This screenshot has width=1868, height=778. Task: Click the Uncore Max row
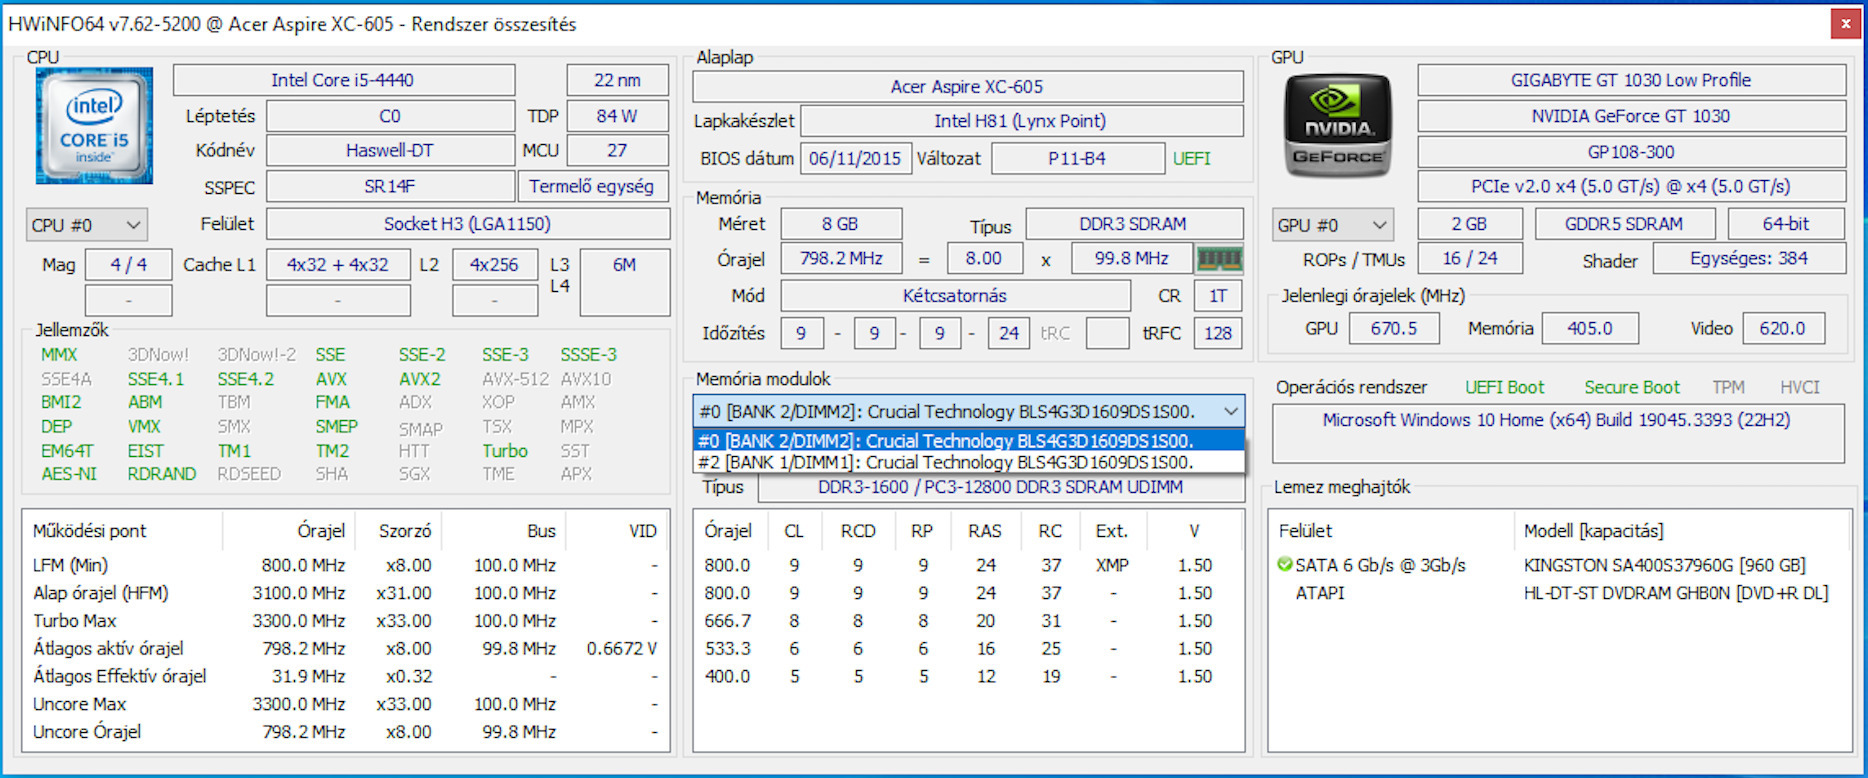[x=345, y=704]
